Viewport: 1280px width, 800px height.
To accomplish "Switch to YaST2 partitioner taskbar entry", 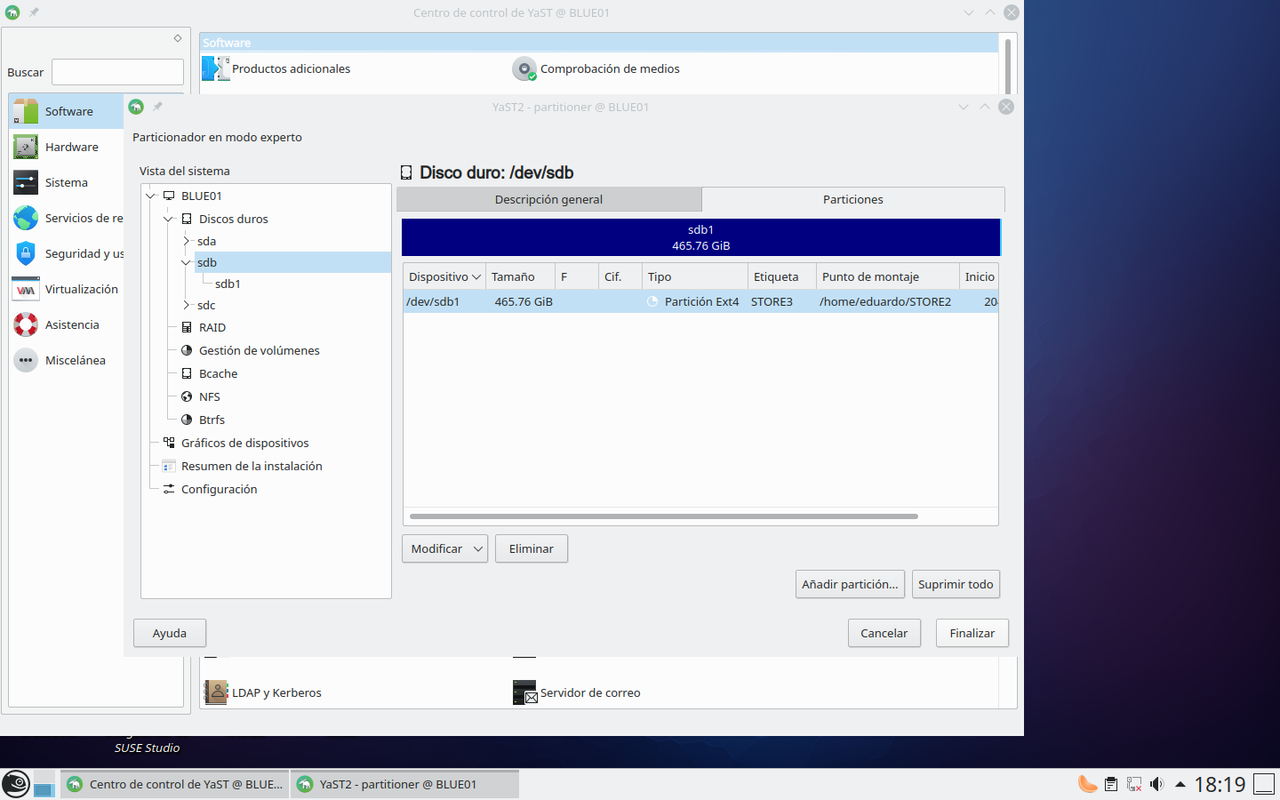I will pos(405,784).
